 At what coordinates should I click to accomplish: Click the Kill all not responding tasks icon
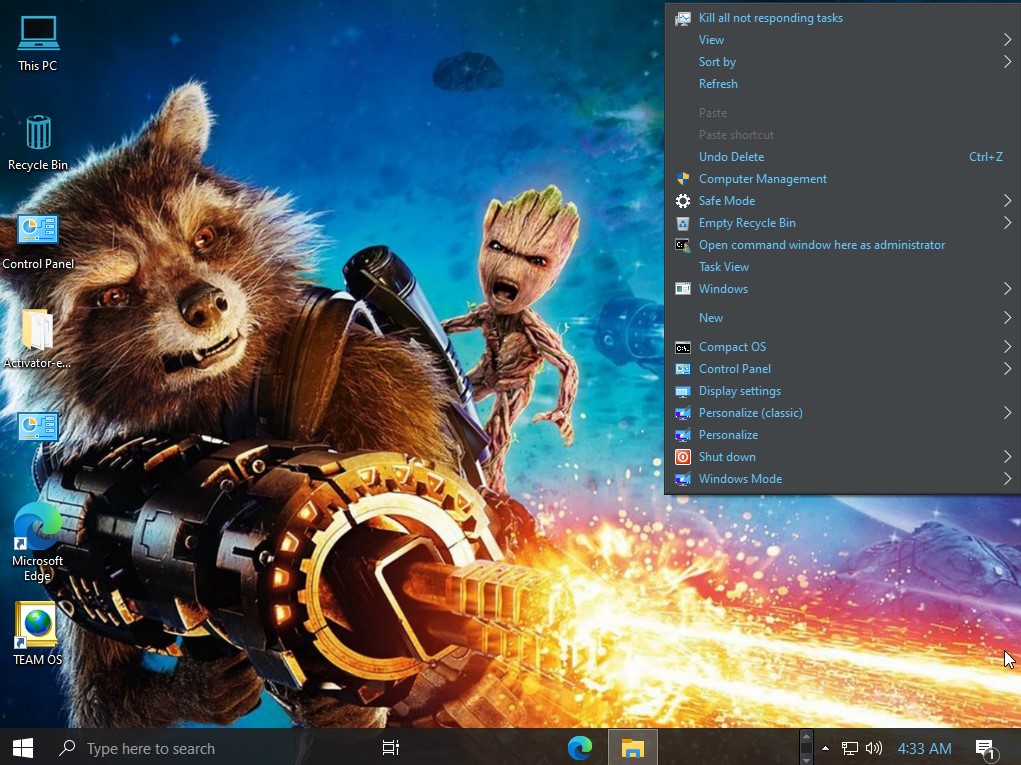[x=682, y=18]
